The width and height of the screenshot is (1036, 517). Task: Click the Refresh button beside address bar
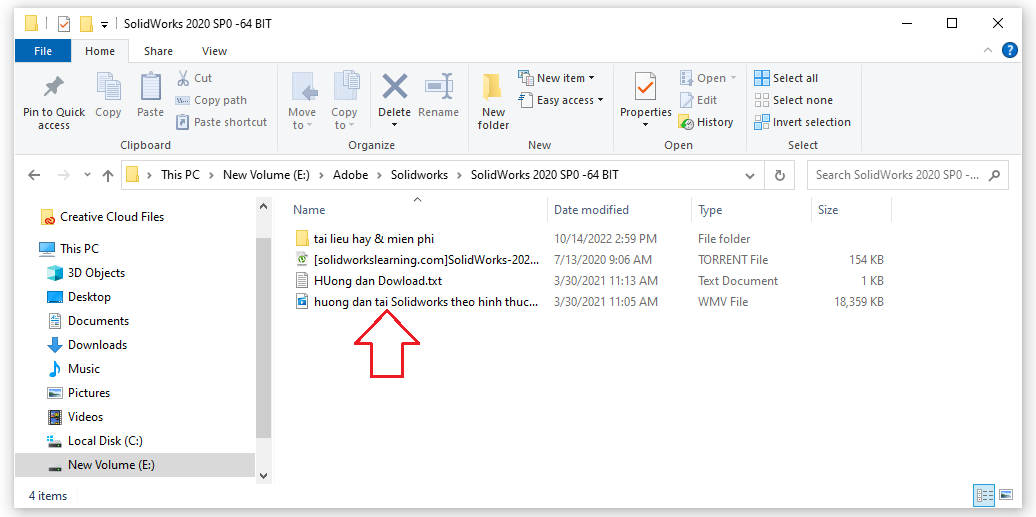tap(780, 175)
